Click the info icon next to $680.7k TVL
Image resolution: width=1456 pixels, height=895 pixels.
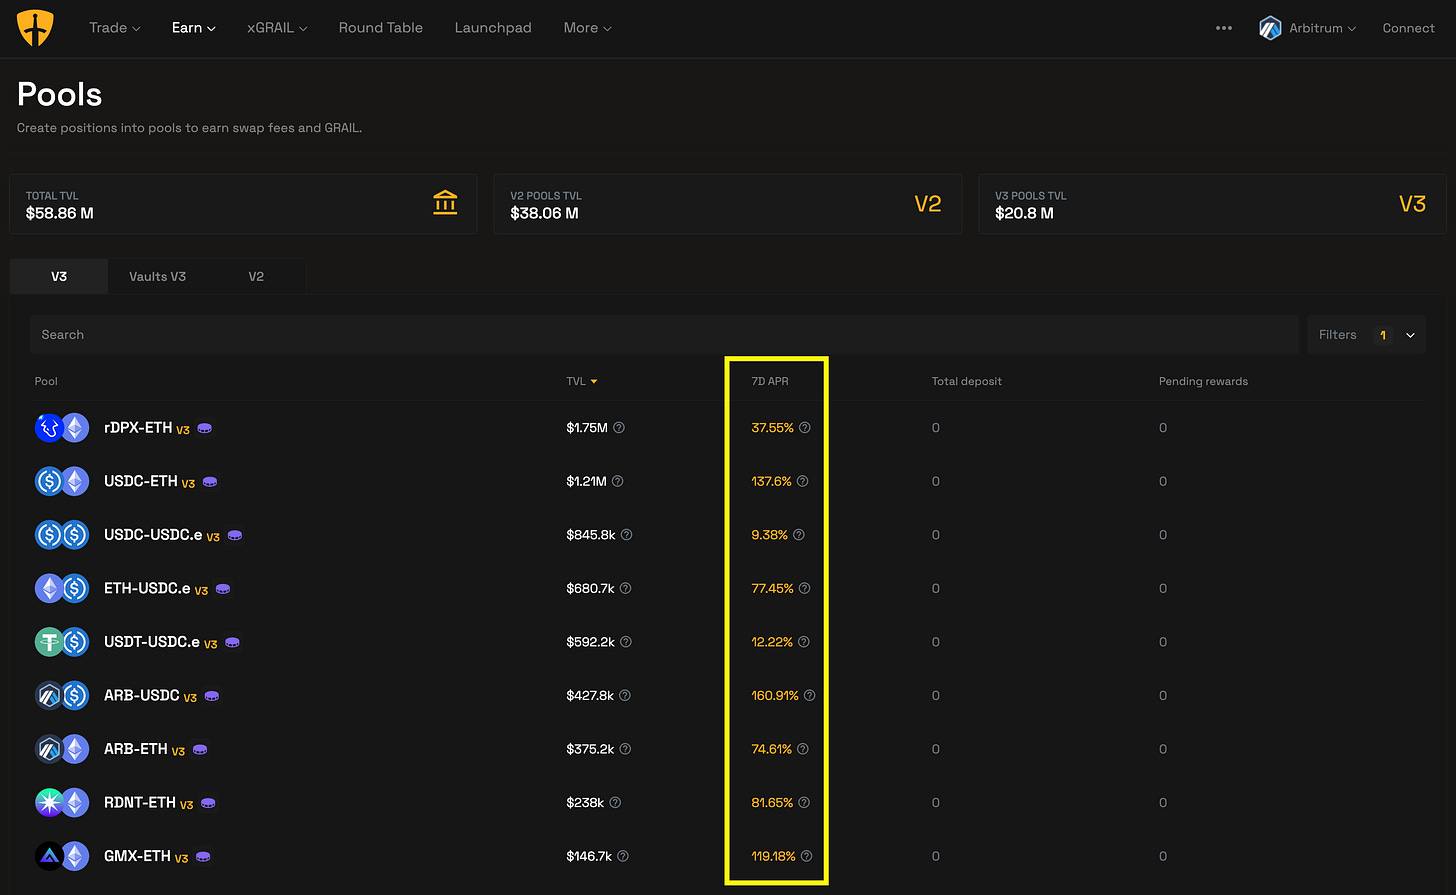[625, 588]
